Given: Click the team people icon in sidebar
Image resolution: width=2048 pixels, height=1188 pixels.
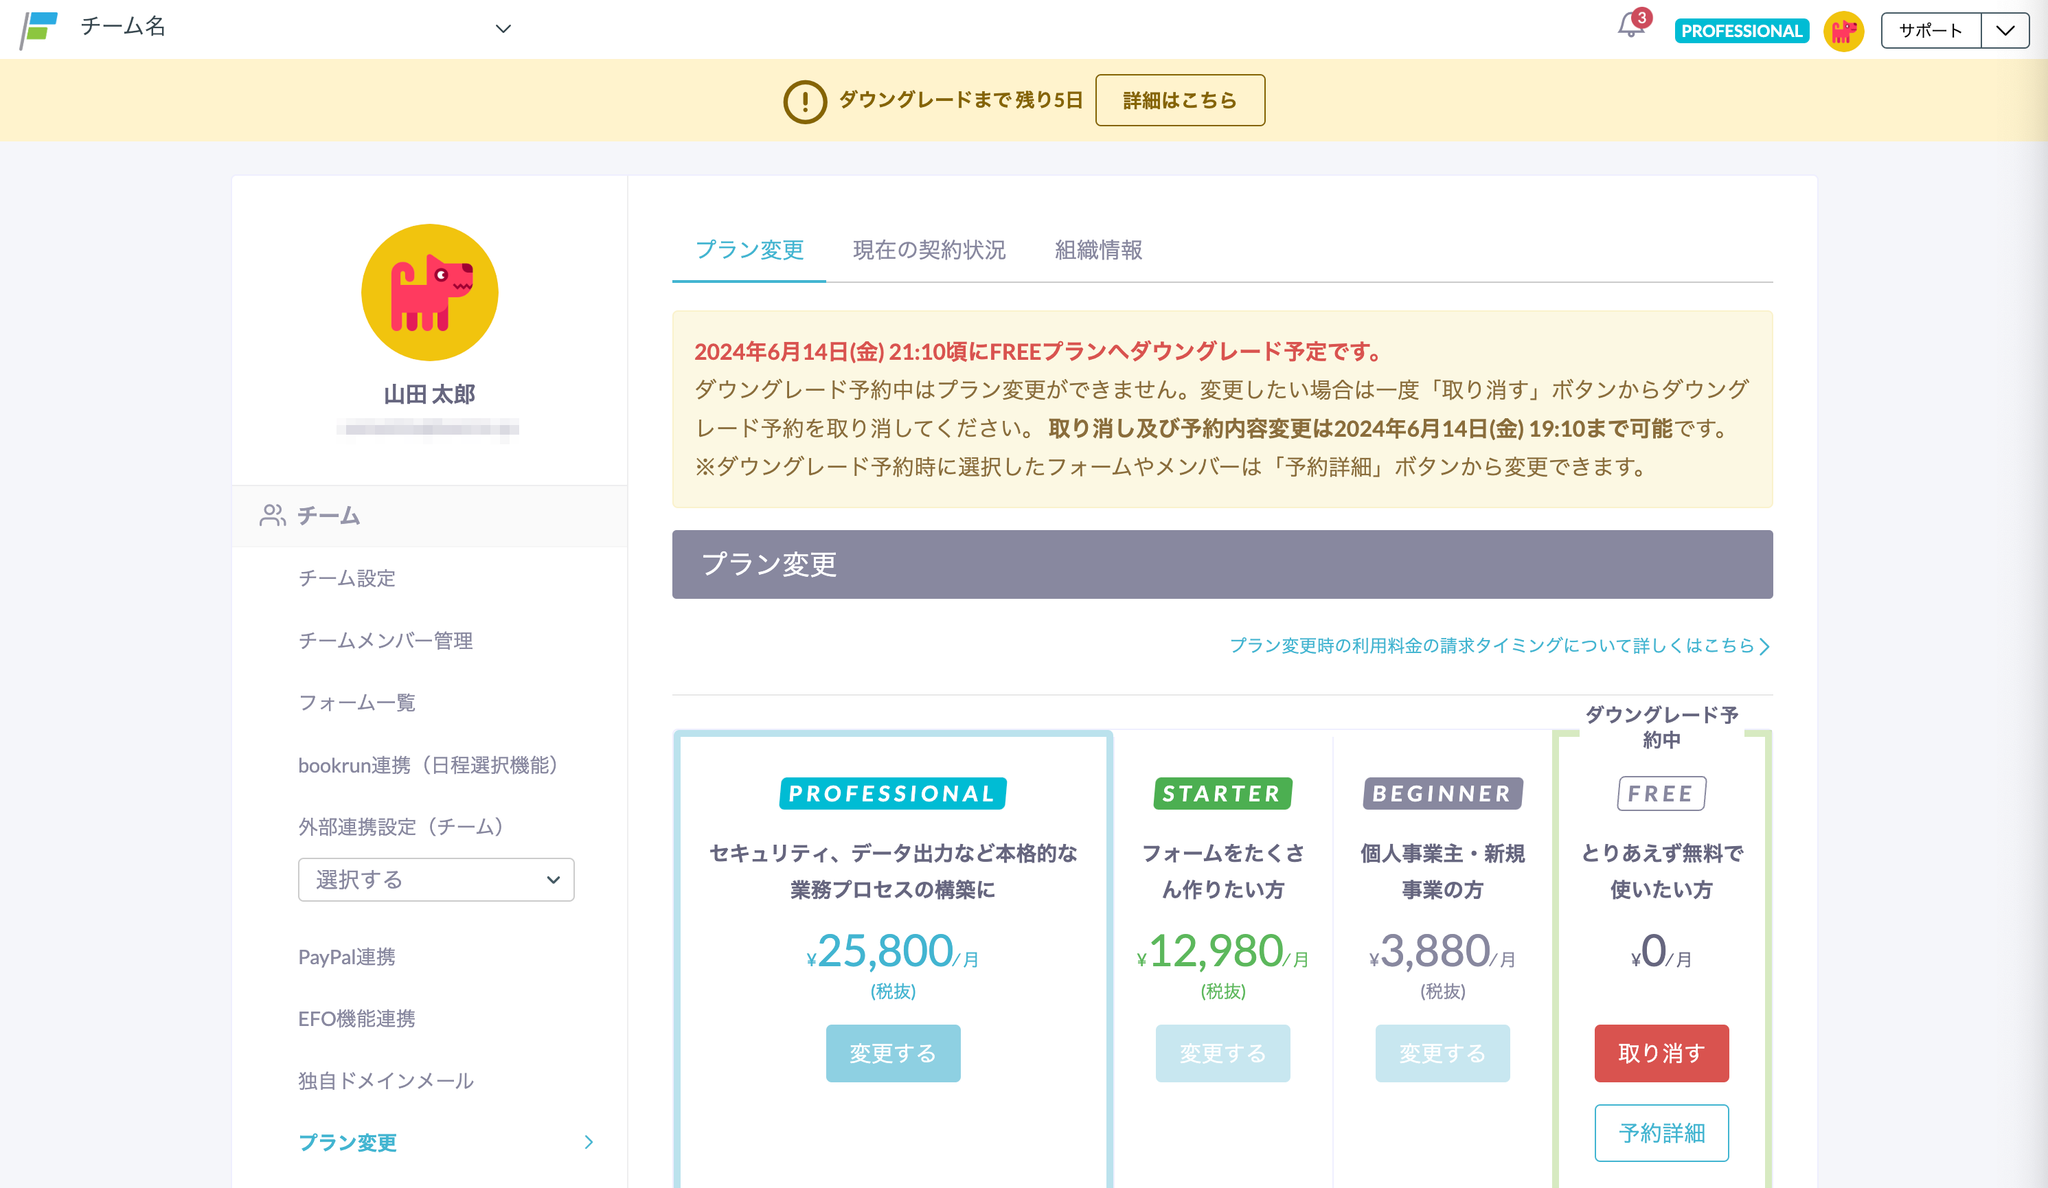Looking at the screenshot, I should point(272,515).
